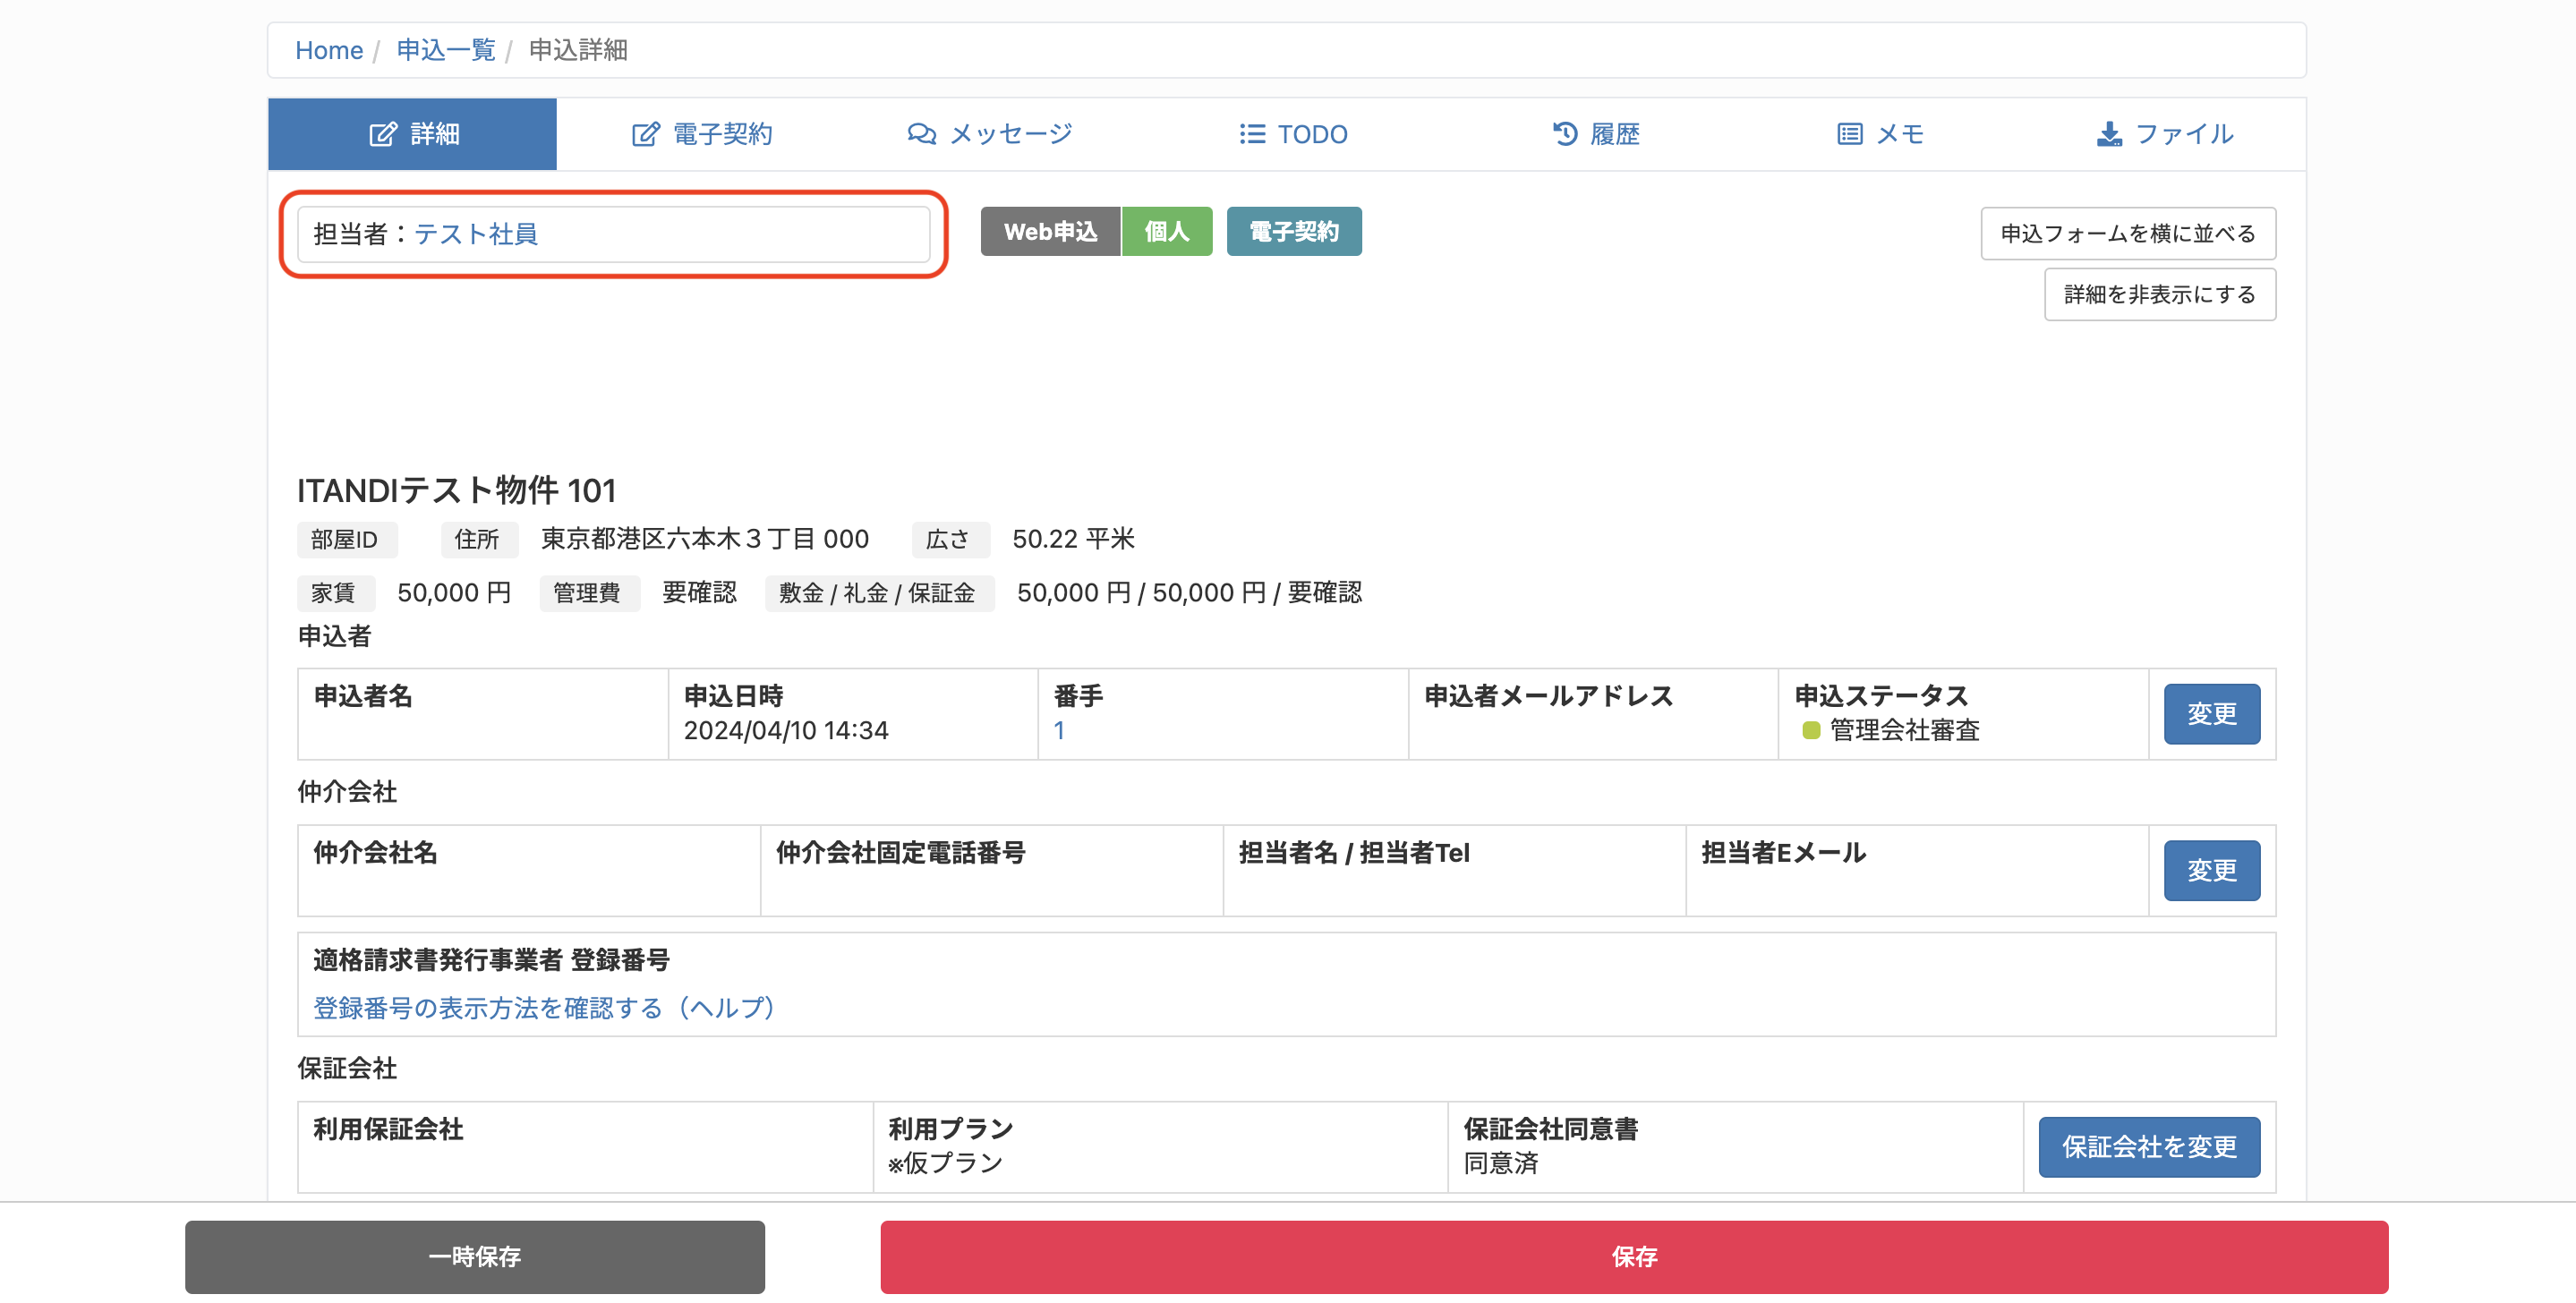Click the 利用保証会社 cell
This screenshot has width=2576, height=1303.
(x=586, y=1147)
